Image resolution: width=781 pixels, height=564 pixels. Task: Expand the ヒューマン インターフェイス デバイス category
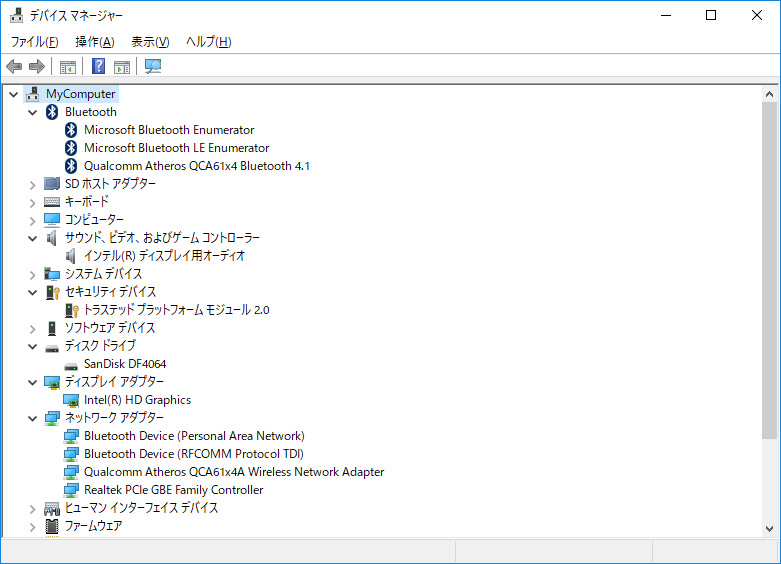(33, 509)
